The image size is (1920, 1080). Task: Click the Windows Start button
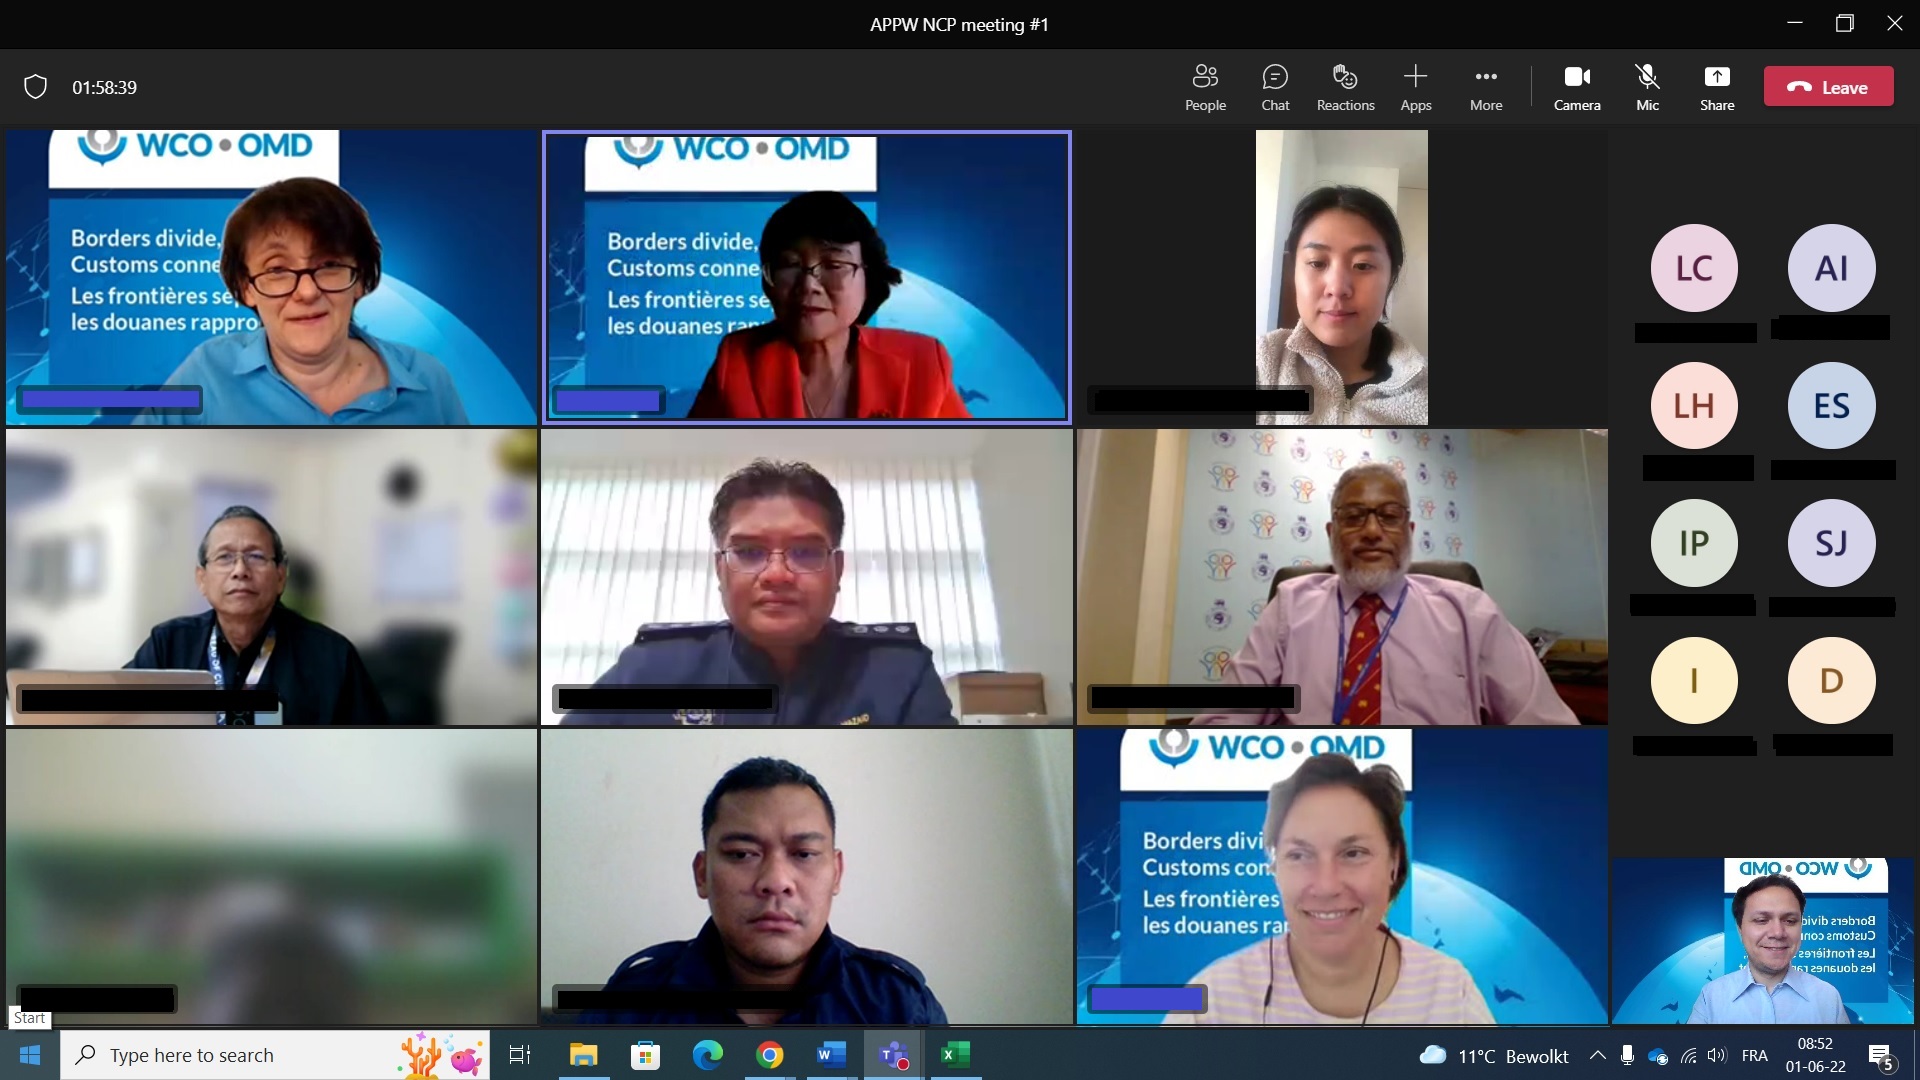(30, 1055)
